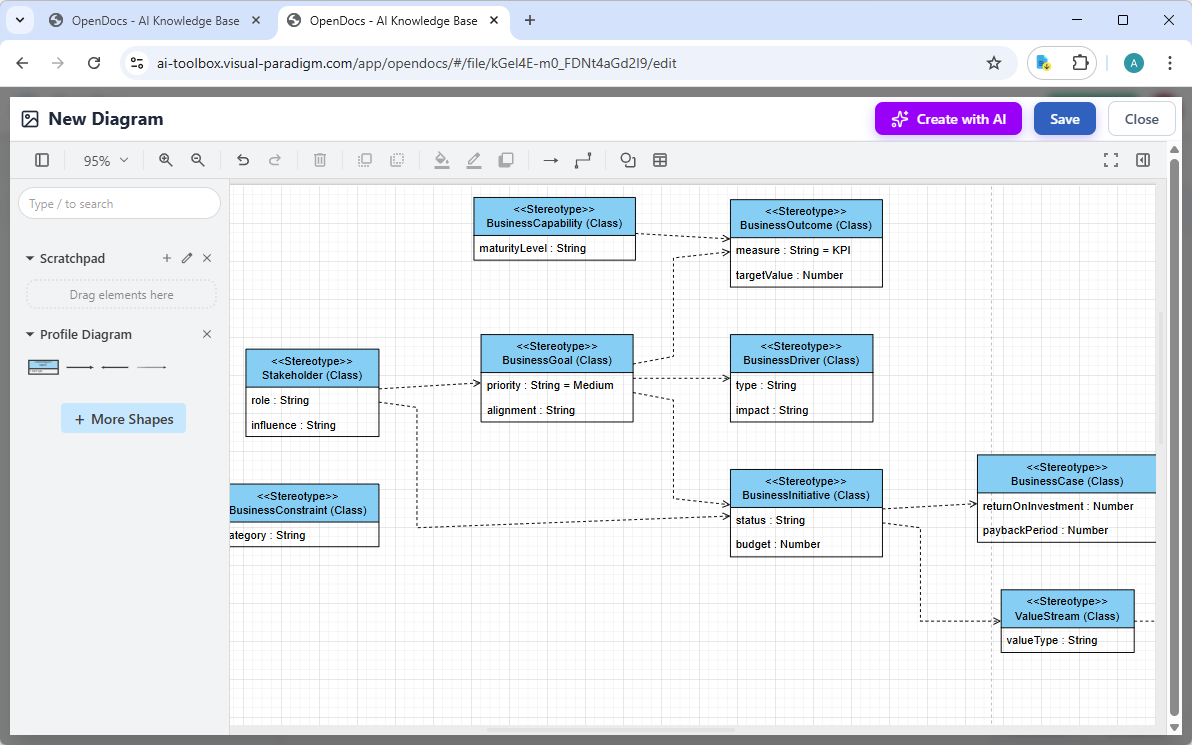Open the shadow/copy style tool in the toolbar
Screen dimensions: 1192x745
point(505,160)
